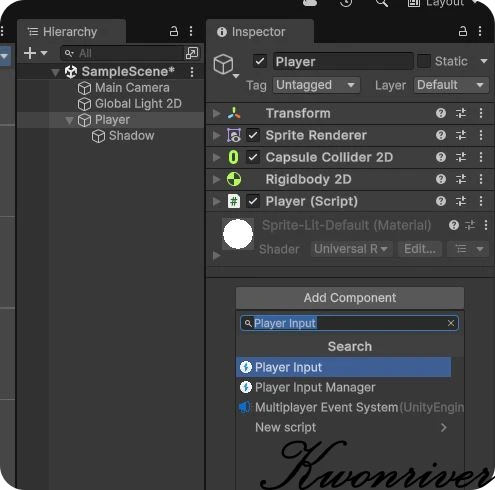
Task: Disable the Capsule Collider 2D checkbox
Action: click(253, 157)
